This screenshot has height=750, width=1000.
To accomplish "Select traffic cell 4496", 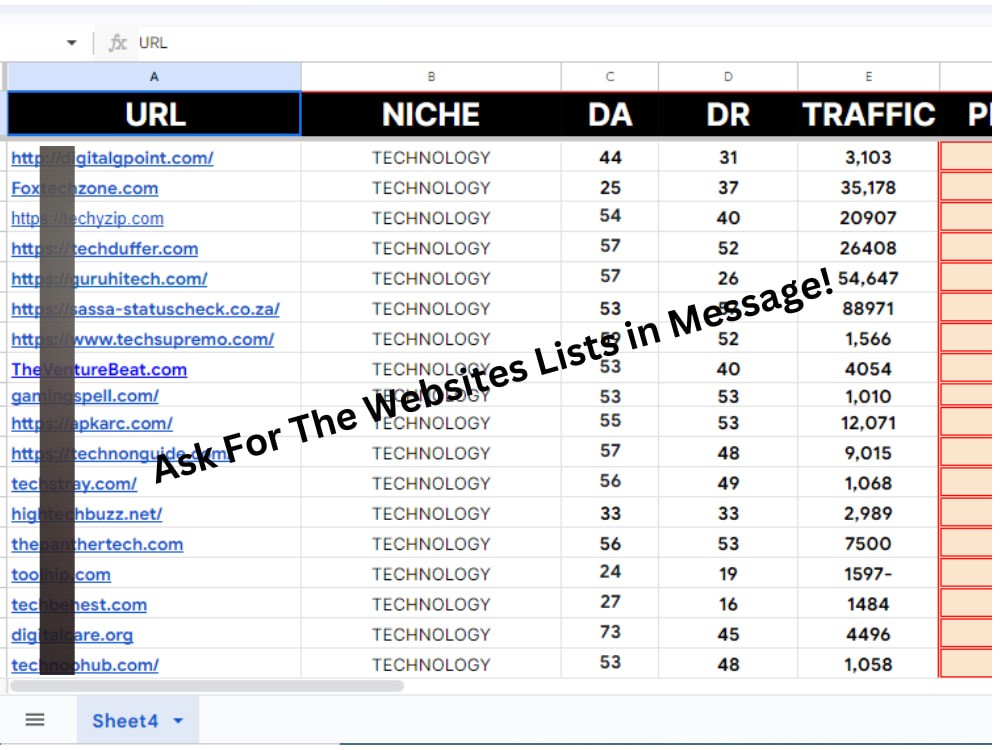I will (x=868, y=634).
